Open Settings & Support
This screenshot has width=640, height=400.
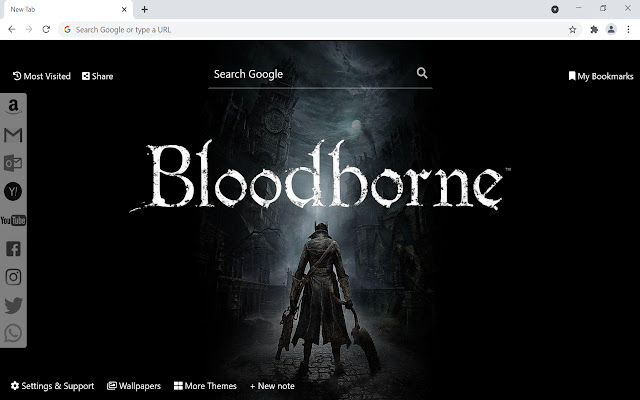(52, 386)
